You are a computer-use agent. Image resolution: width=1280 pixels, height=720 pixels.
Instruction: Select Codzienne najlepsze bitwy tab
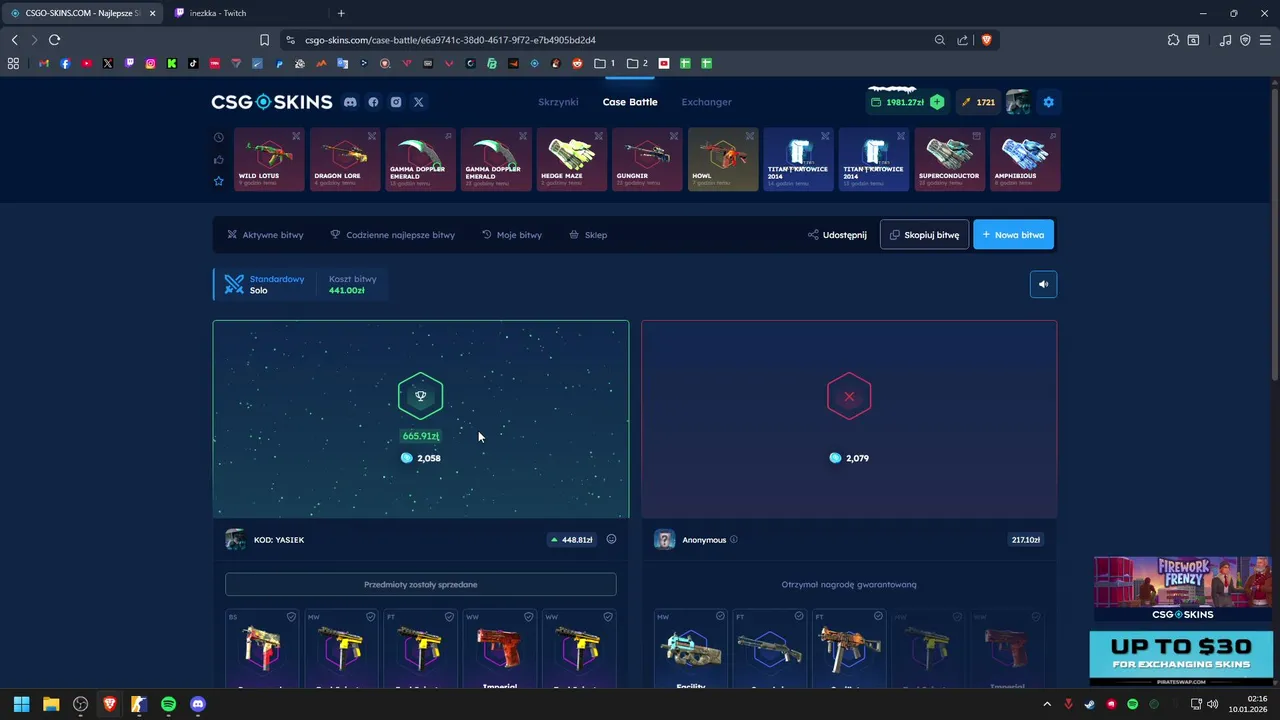point(392,235)
